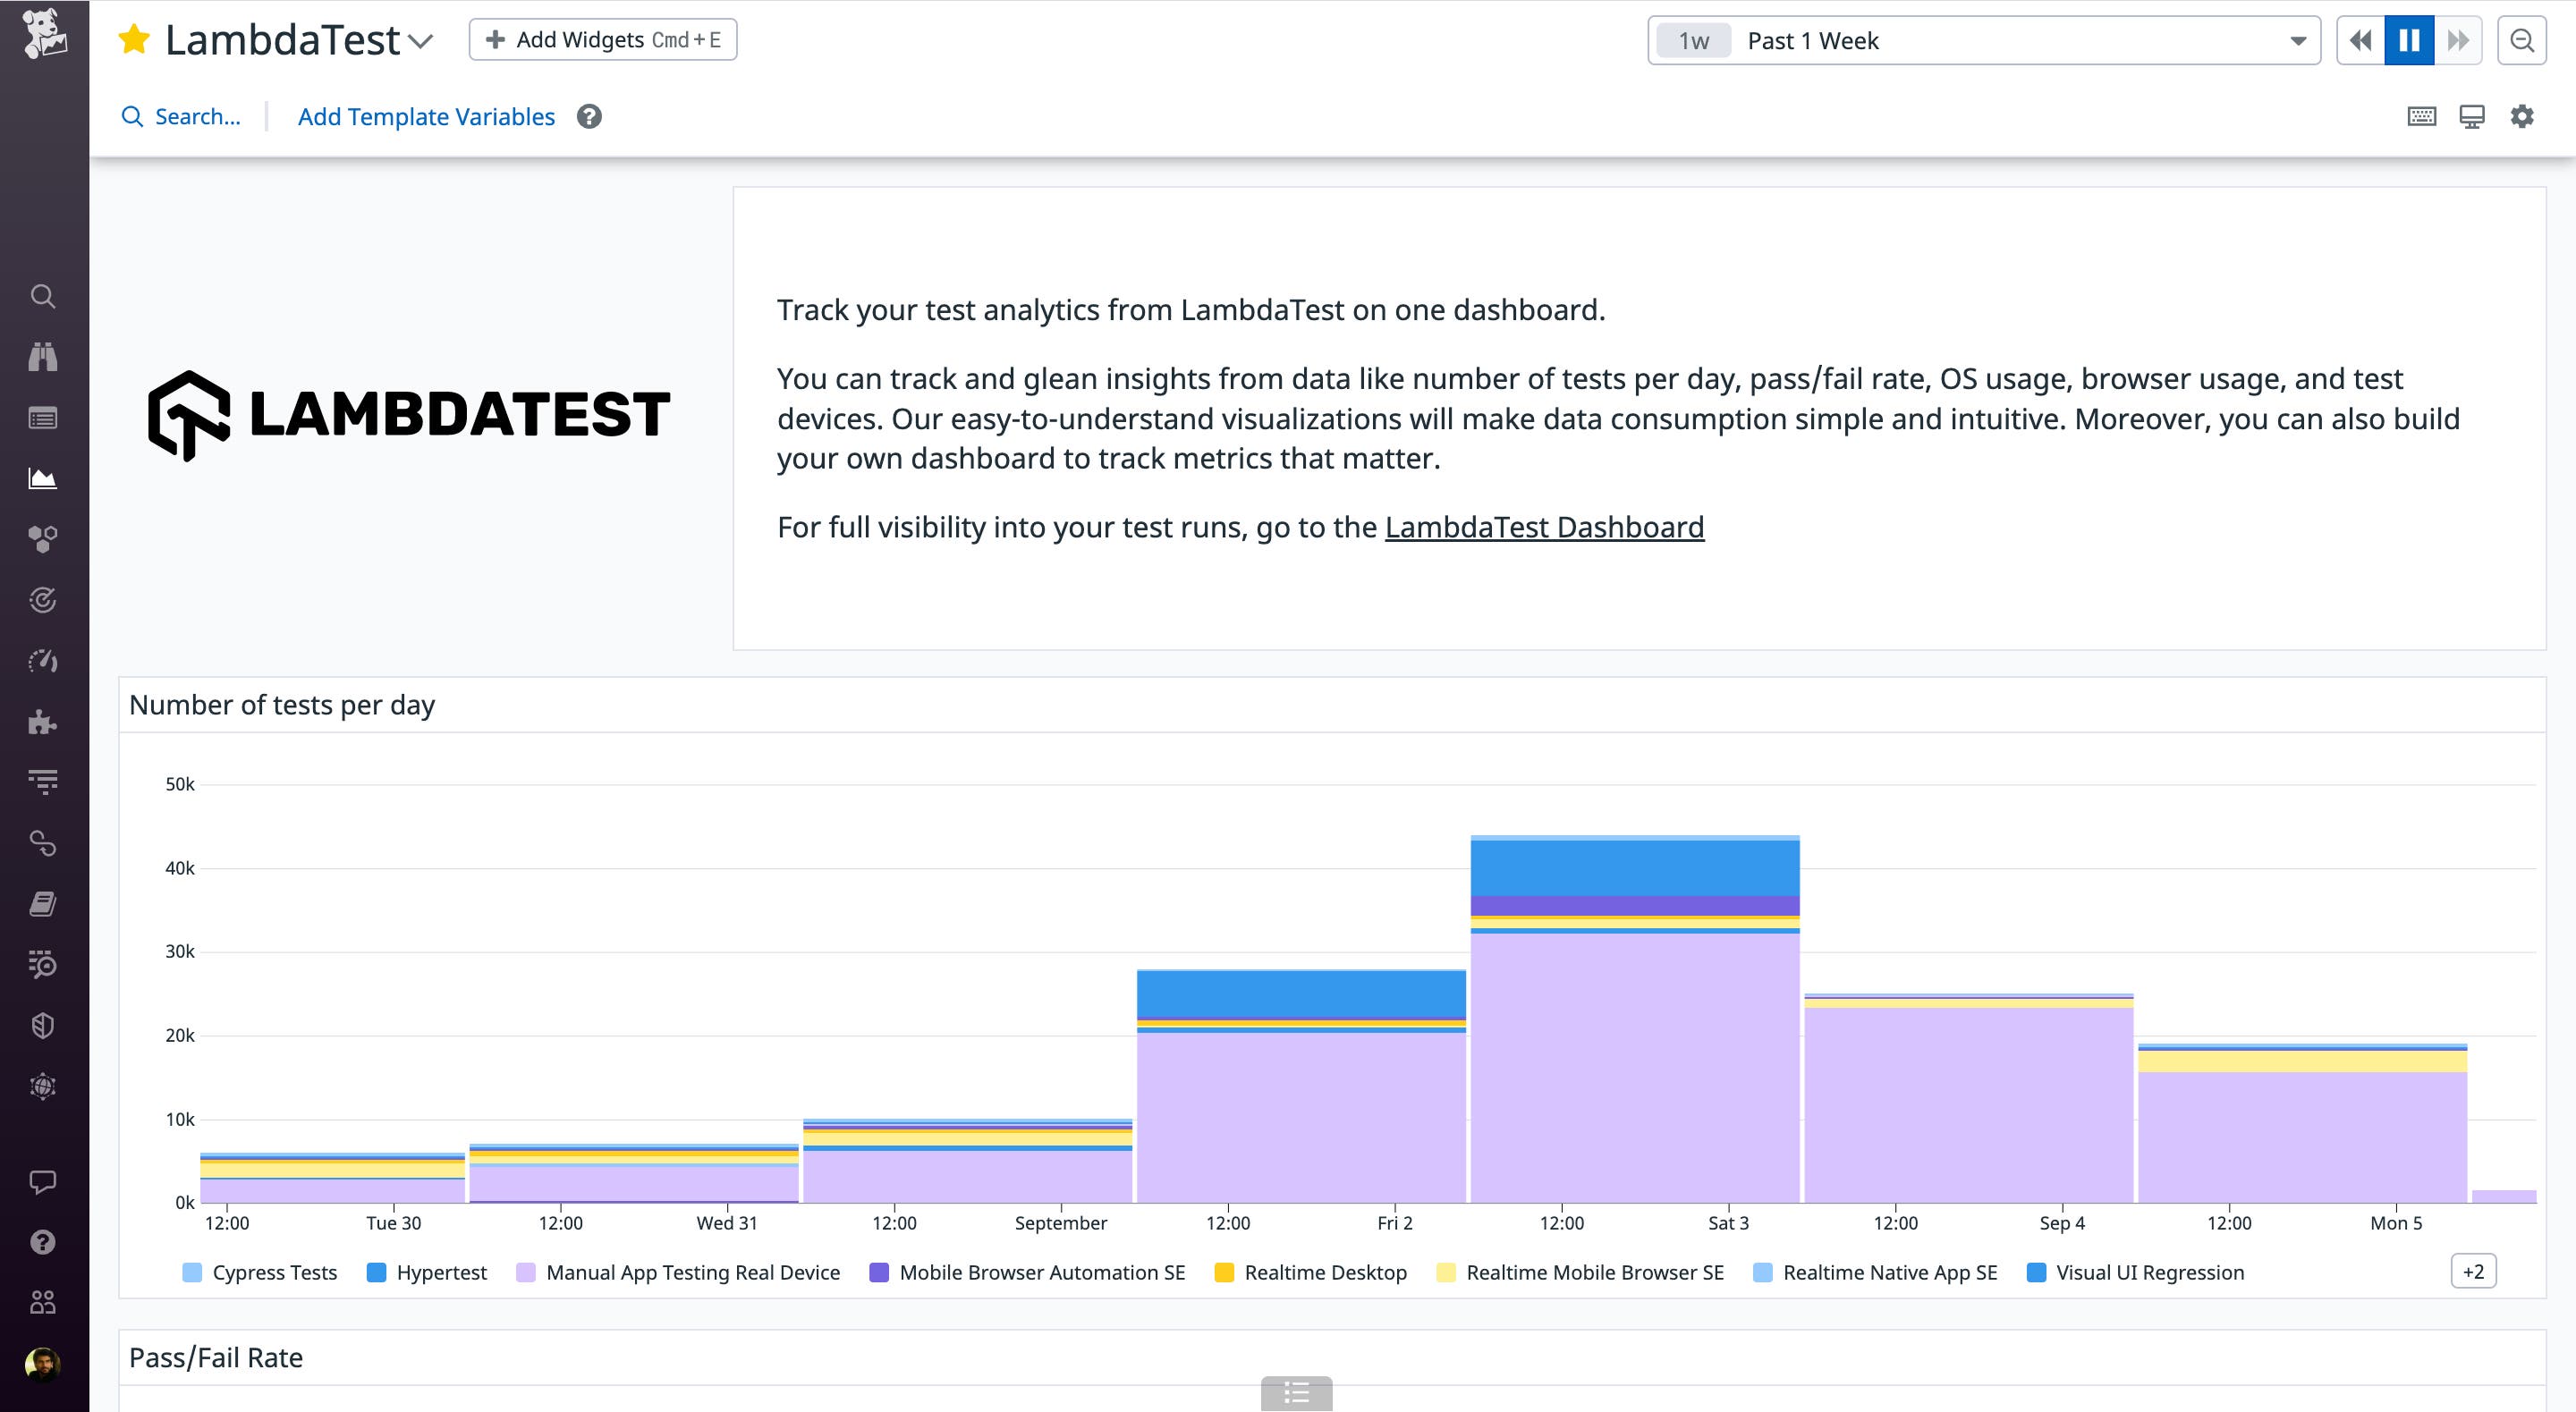
Task: Open the Watchdog sidebar icon
Action: click(44, 357)
